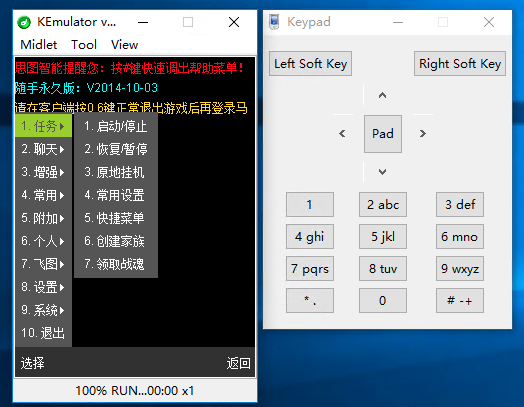524x407 pixels.
Task: Click the 9 wxyz key
Action: pos(460,269)
